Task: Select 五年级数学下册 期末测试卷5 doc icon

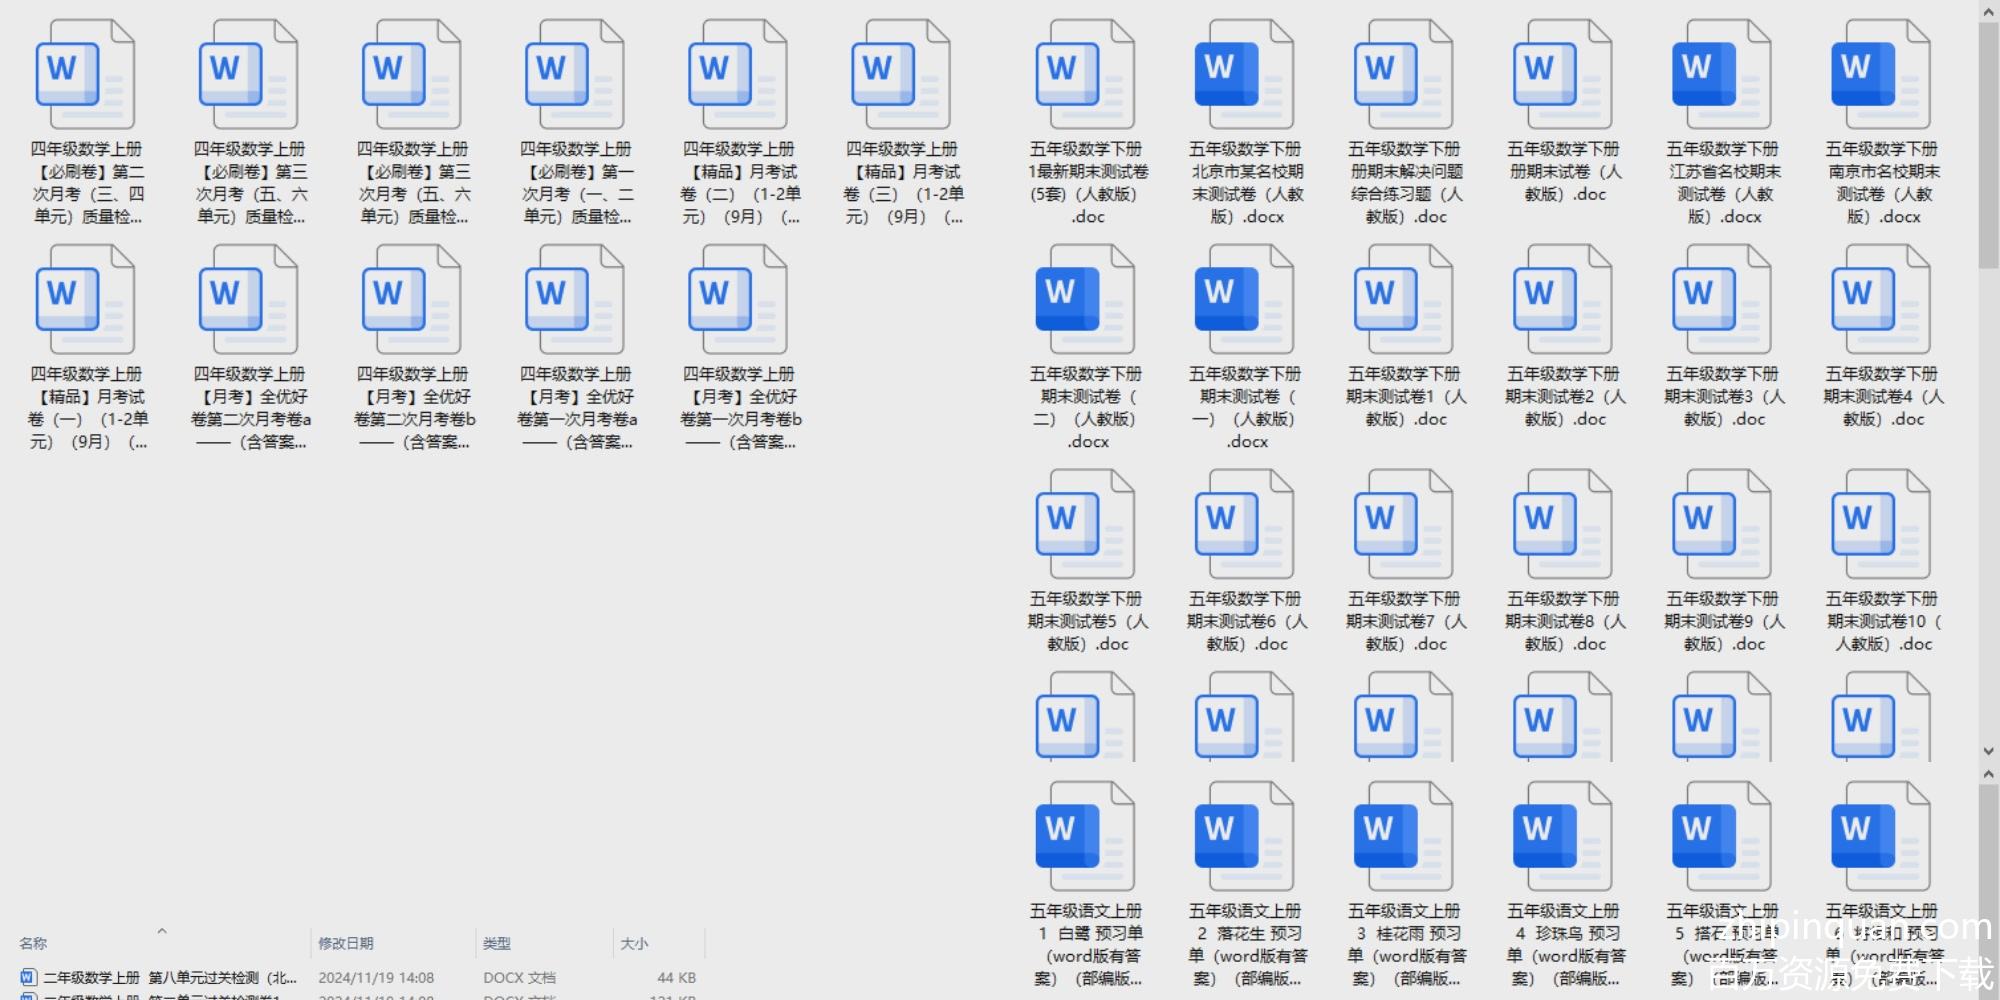Action: pyautogui.click(x=1085, y=525)
